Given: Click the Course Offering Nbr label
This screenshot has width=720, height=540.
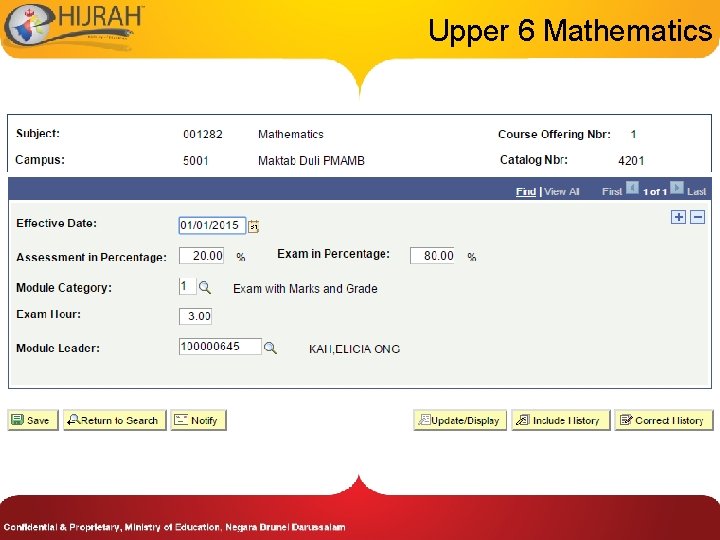Looking at the screenshot, I should tap(554, 134).
